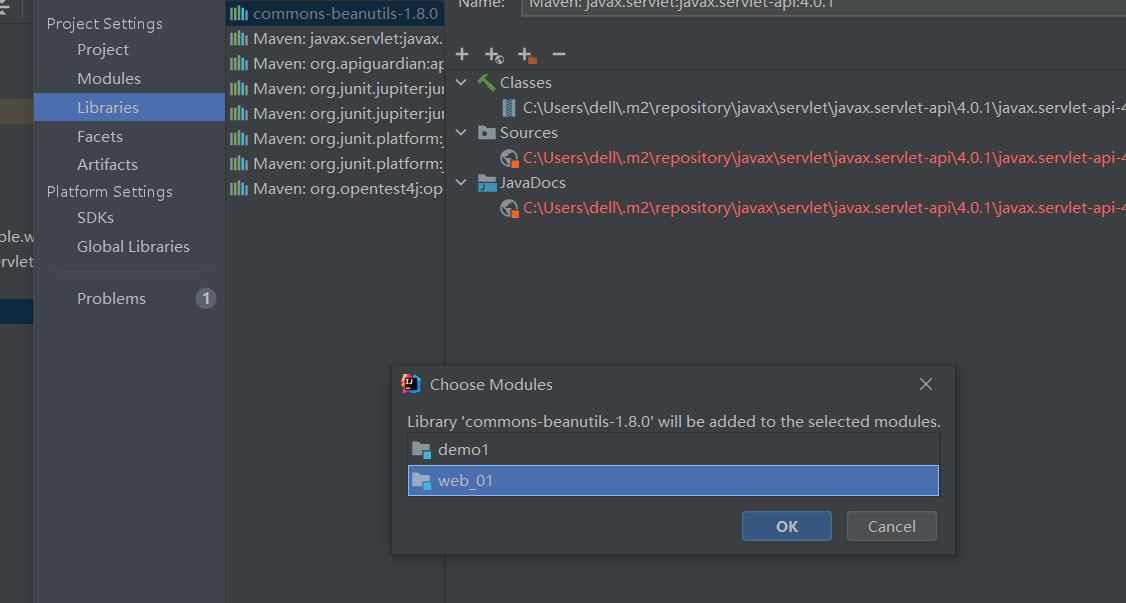The height and width of the screenshot is (603, 1126).
Task: Open the Problems page
Action: pos(111,299)
